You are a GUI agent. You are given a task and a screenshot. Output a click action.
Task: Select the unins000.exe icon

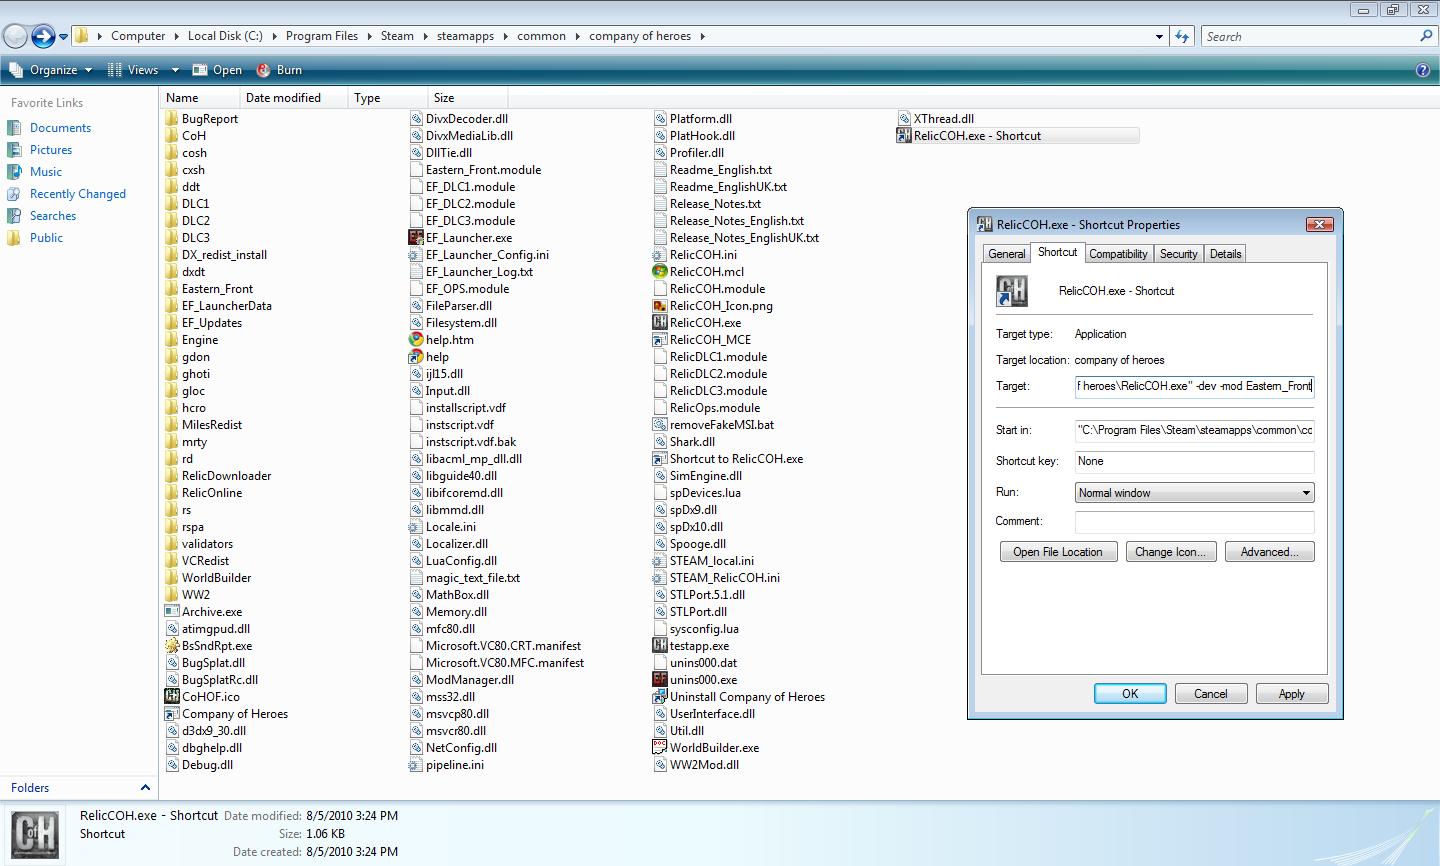click(x=660, y=680)
